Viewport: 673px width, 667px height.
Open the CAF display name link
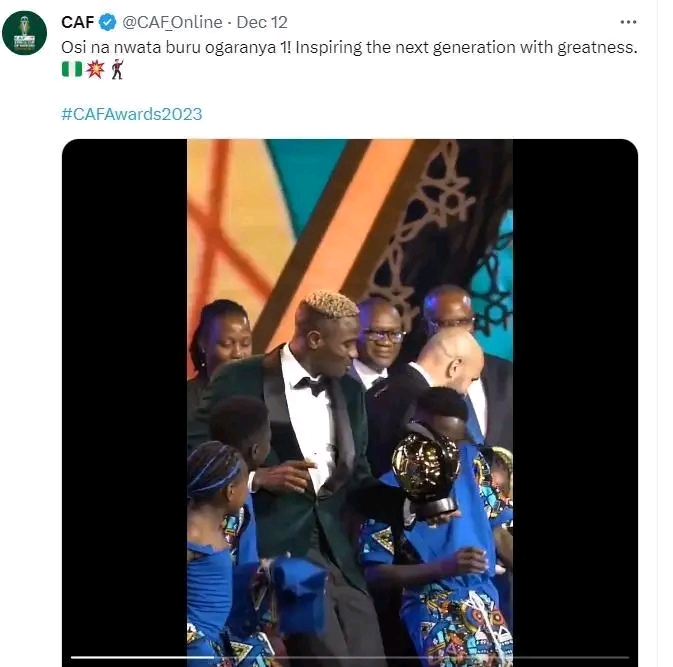[77, 22]
